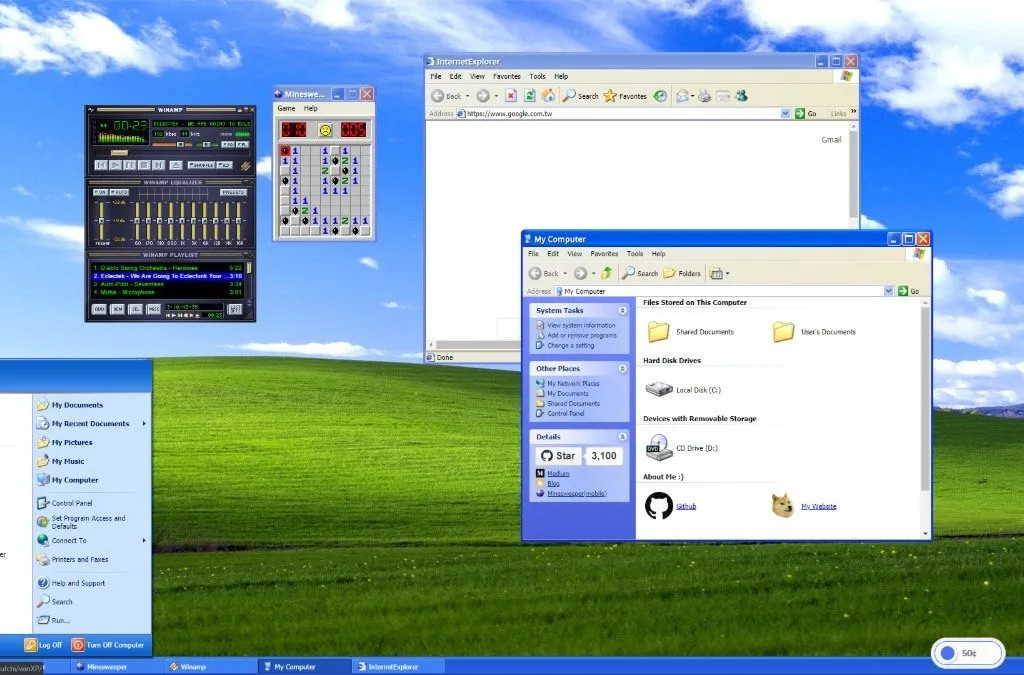This screenshot has width=1024, height=675.
Task: Click Turn Off Computer button
Action: click(108, 645)
